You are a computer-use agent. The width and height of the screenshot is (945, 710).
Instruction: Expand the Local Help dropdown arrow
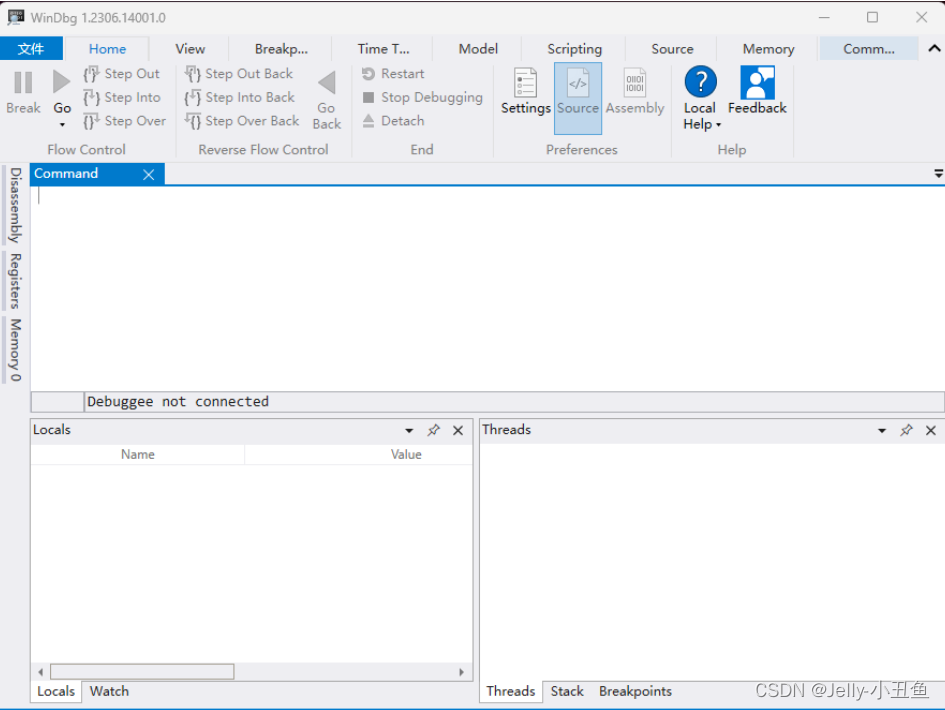point(718,125)
